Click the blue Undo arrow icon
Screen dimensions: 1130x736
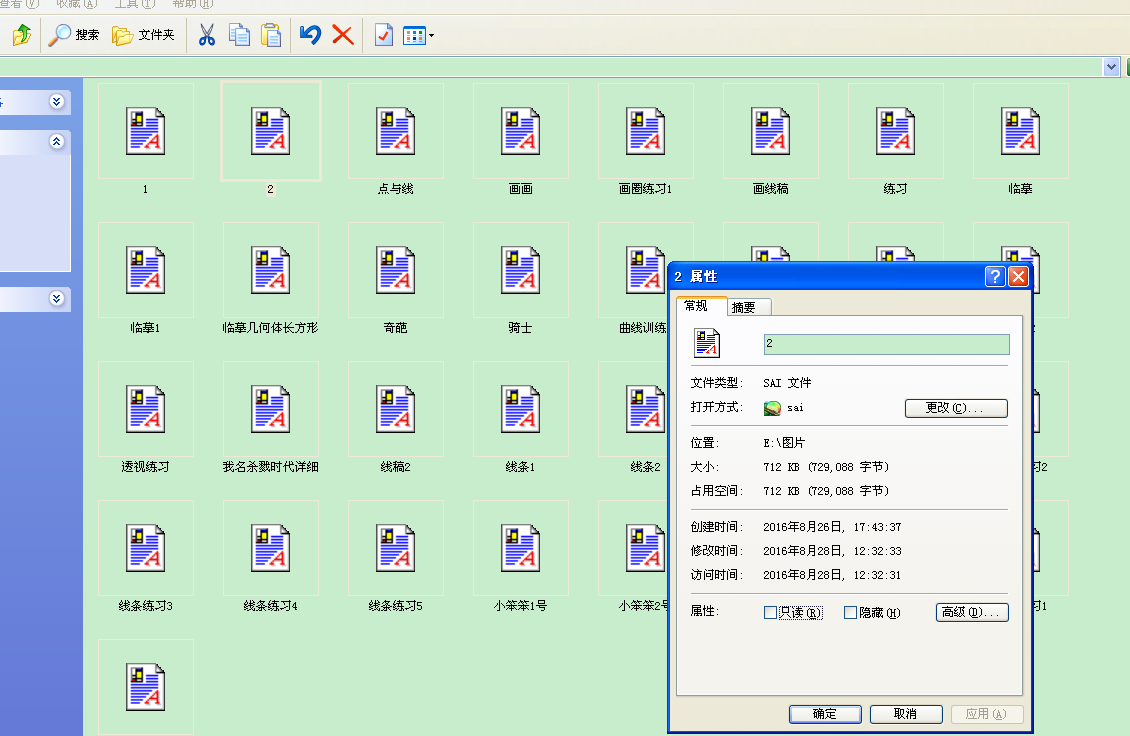tap(310, 35)
